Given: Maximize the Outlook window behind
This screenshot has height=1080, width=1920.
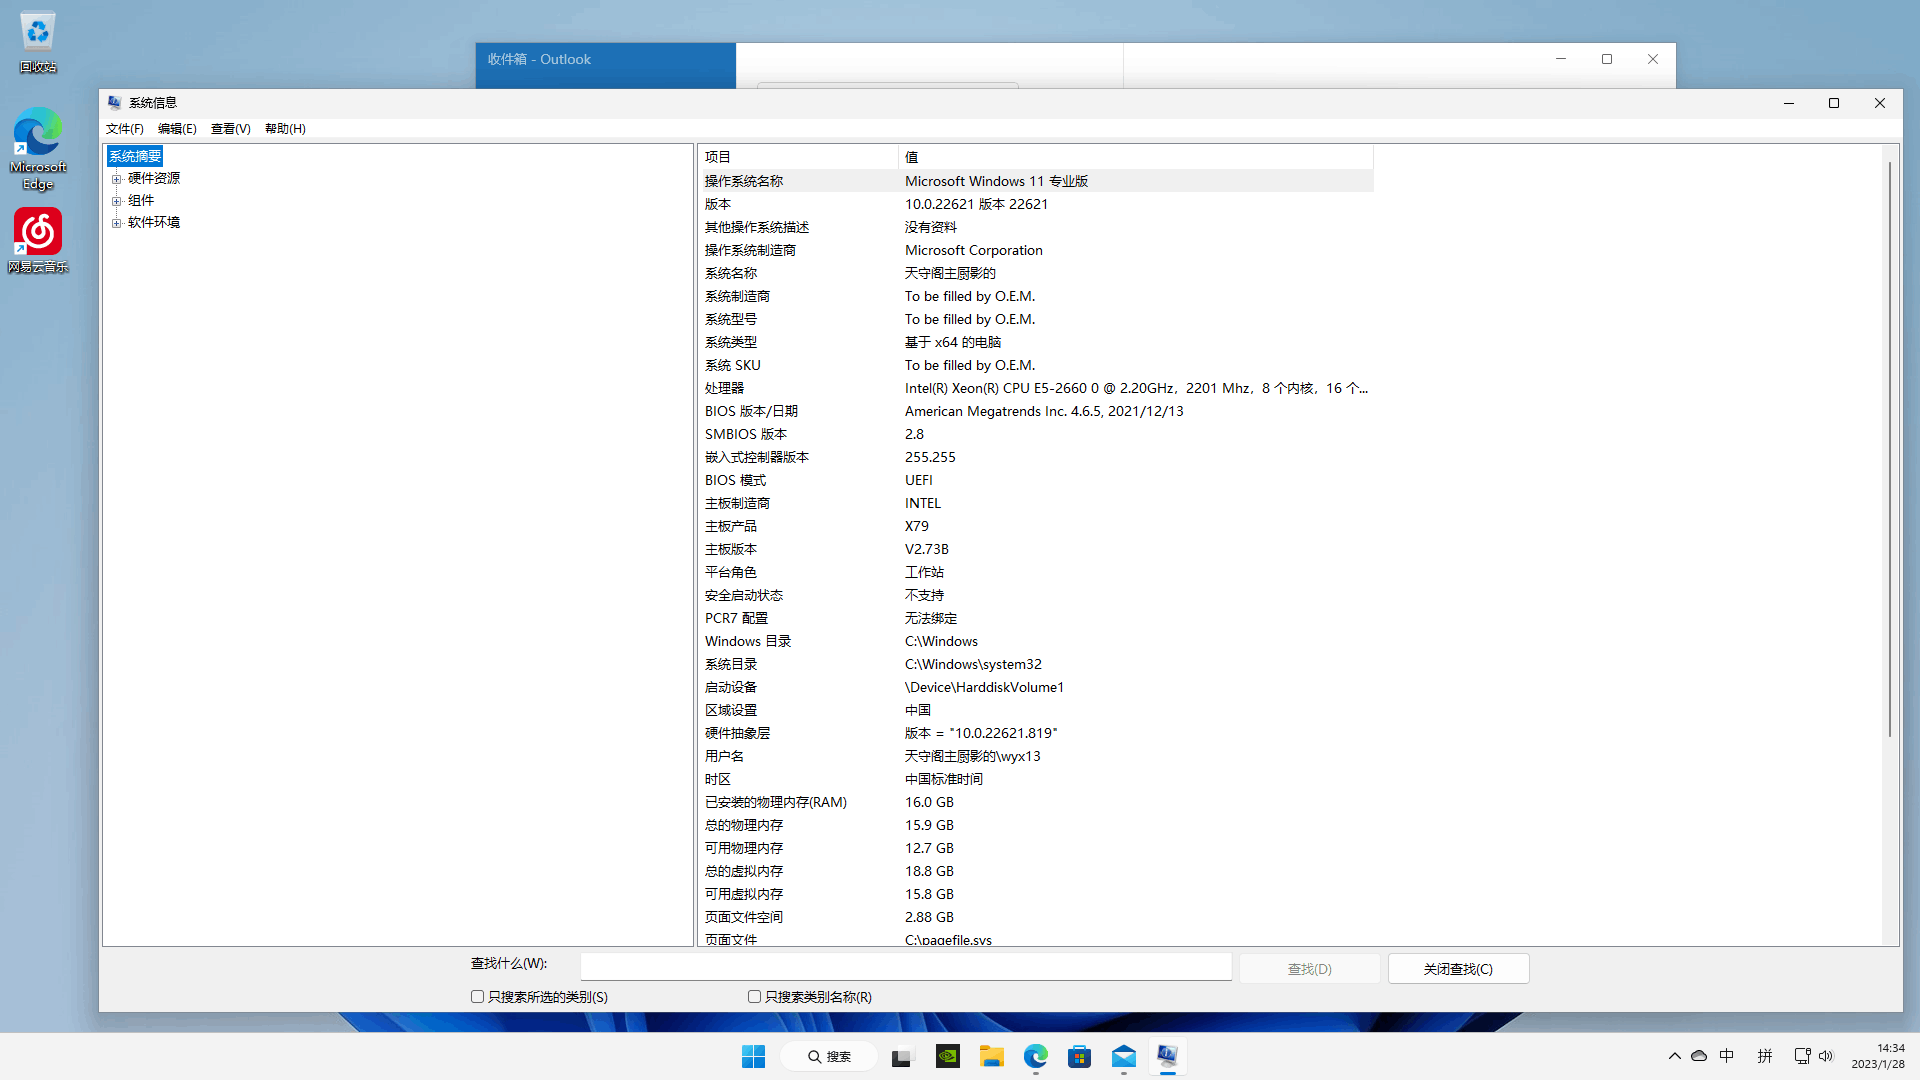Looking at the screenshot, I should coord(1607,59).
